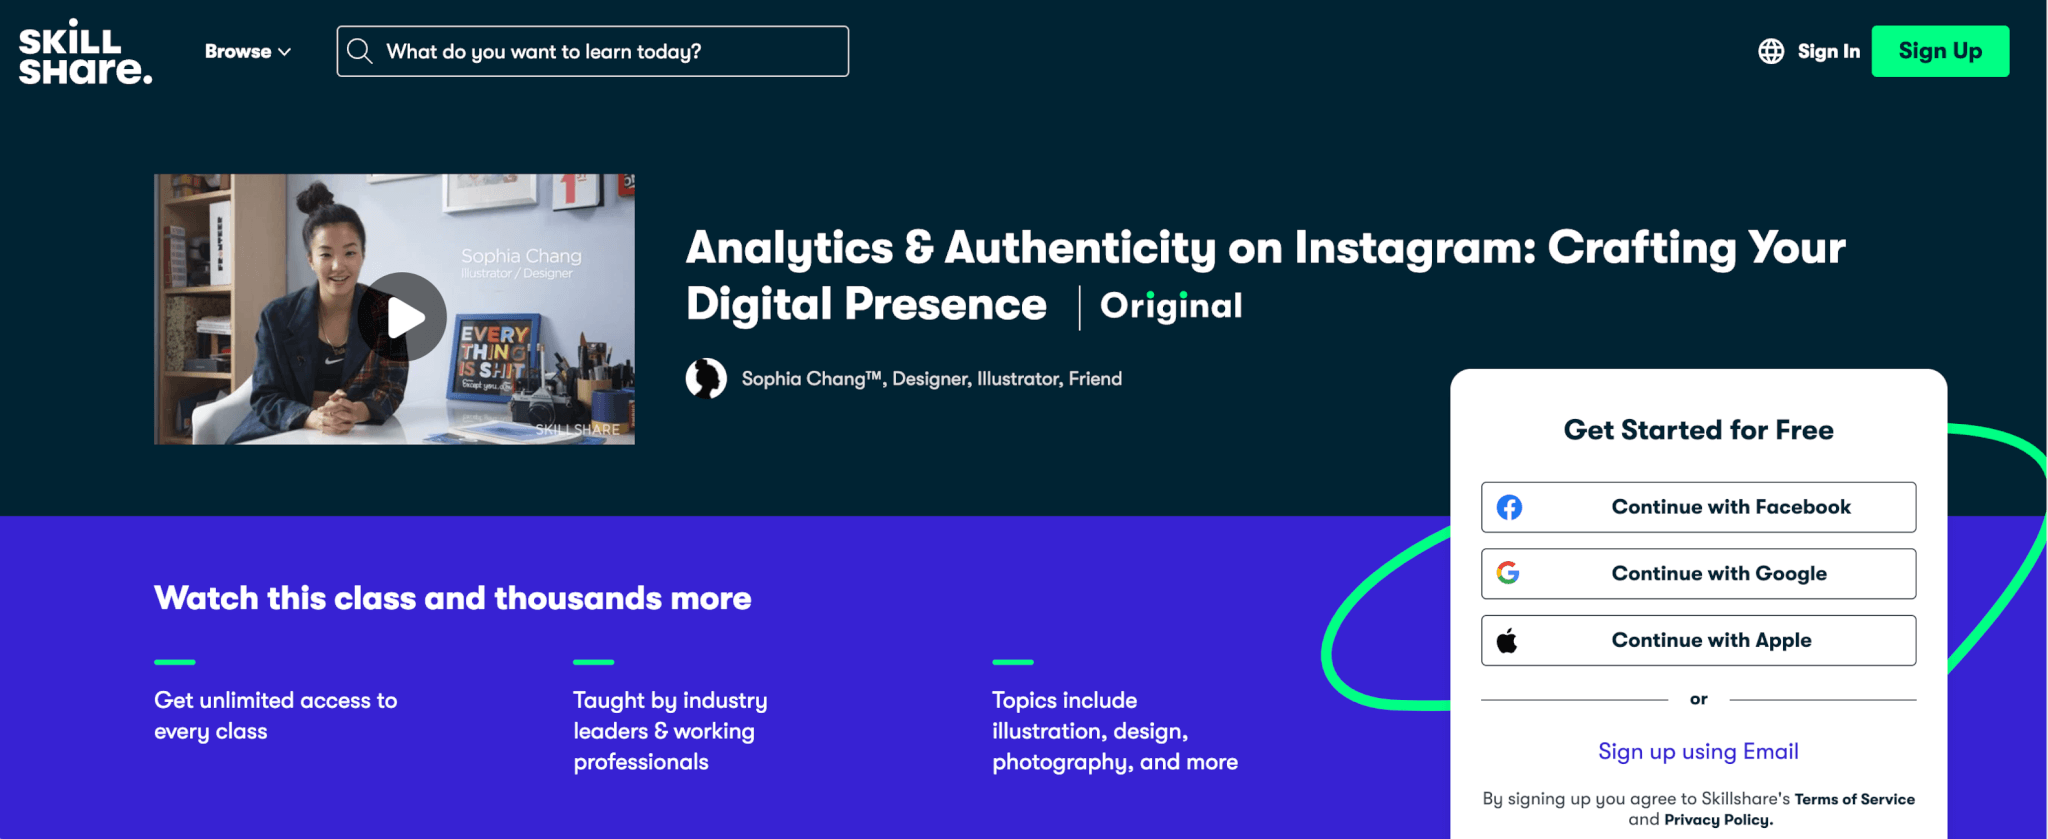Click Continue with Apple
This screenshot has width=2048, height=839.
pos(1697,640)
